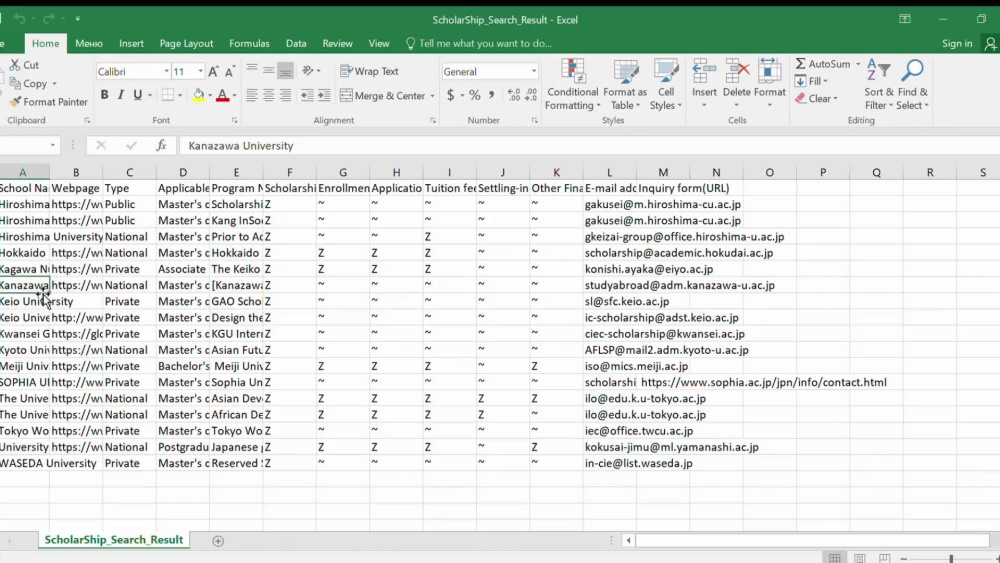This screenshot has width=1000, height=563.
Task: Click the Cut scissors icon
Action: (x=15, y=65)
